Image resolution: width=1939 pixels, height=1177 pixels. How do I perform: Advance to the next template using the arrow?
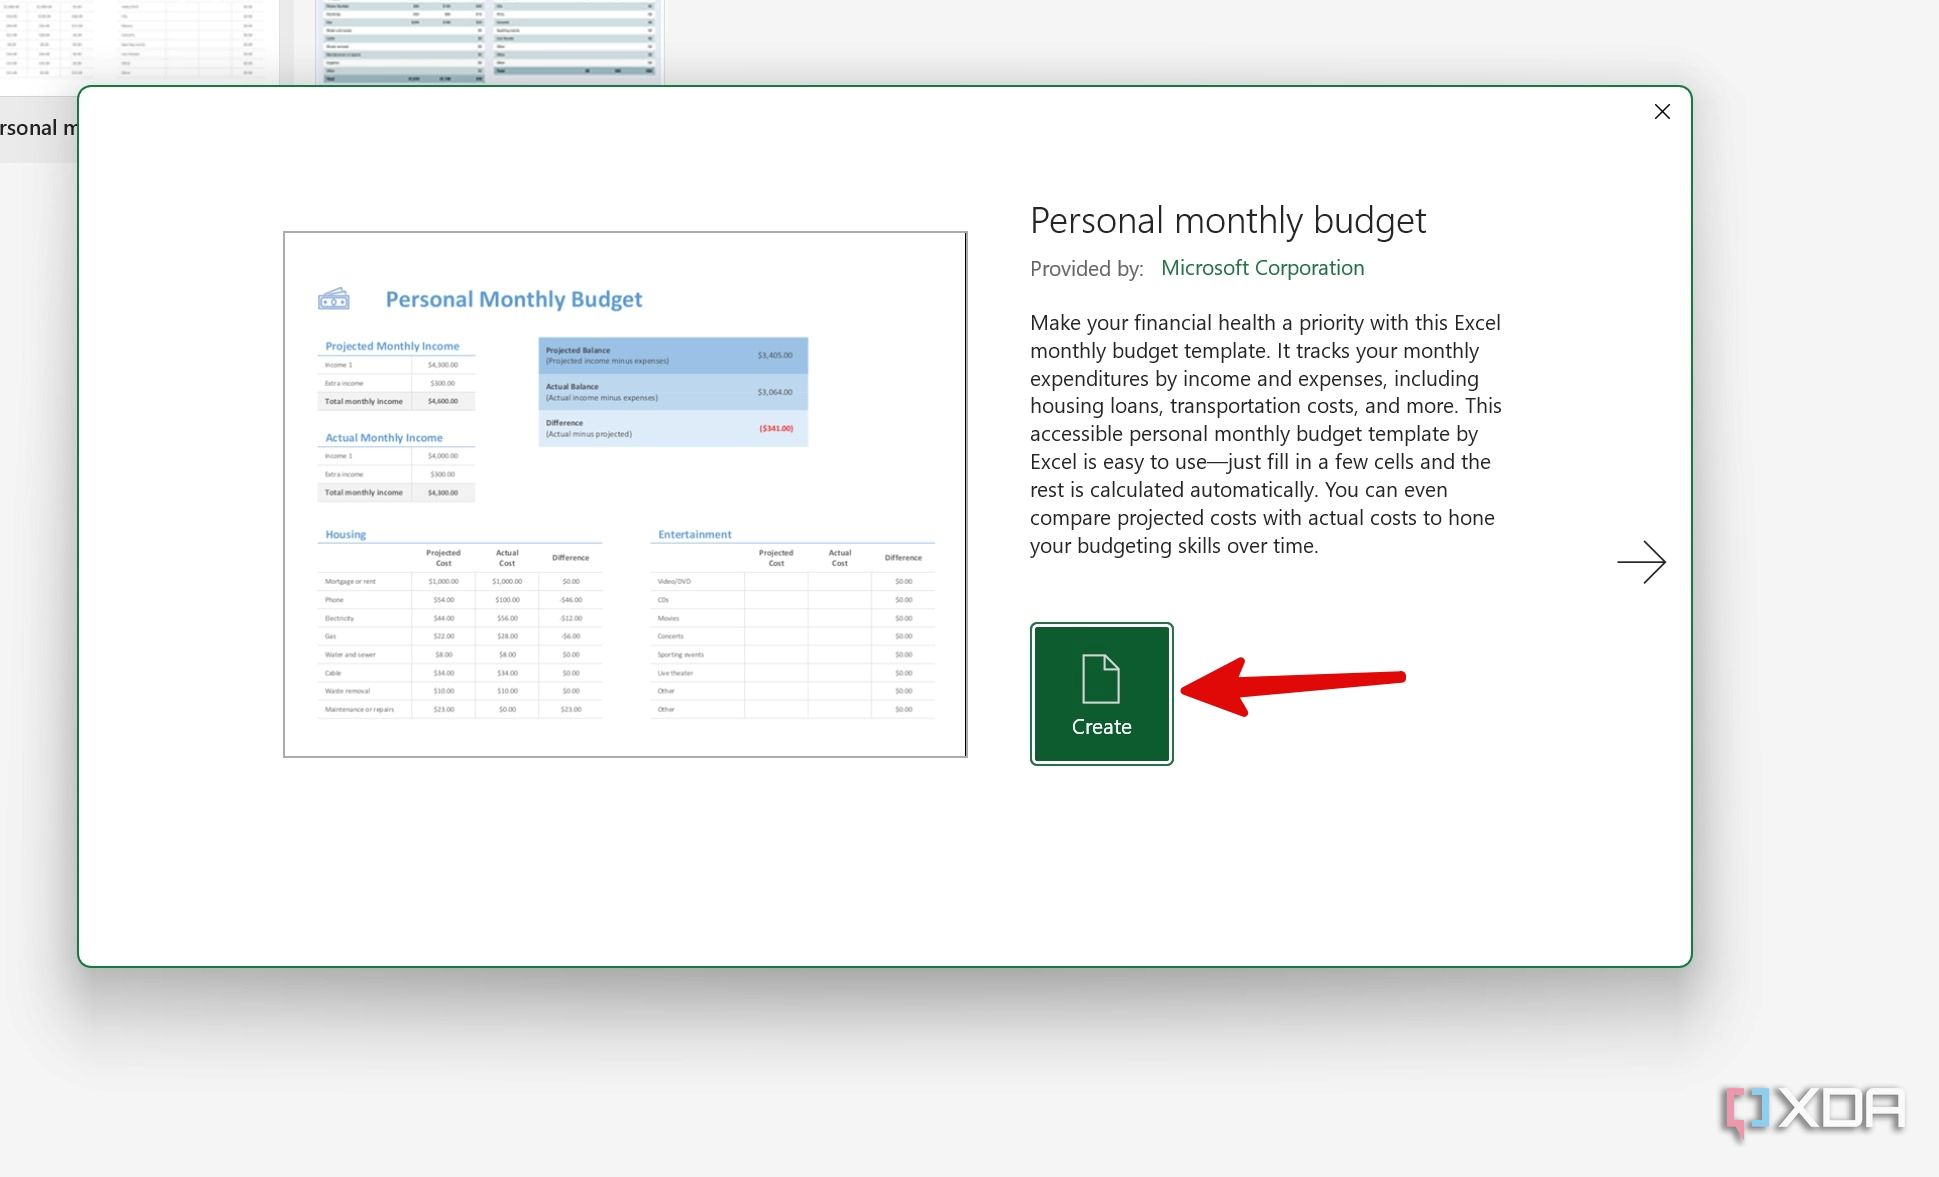pos(1642,562)
